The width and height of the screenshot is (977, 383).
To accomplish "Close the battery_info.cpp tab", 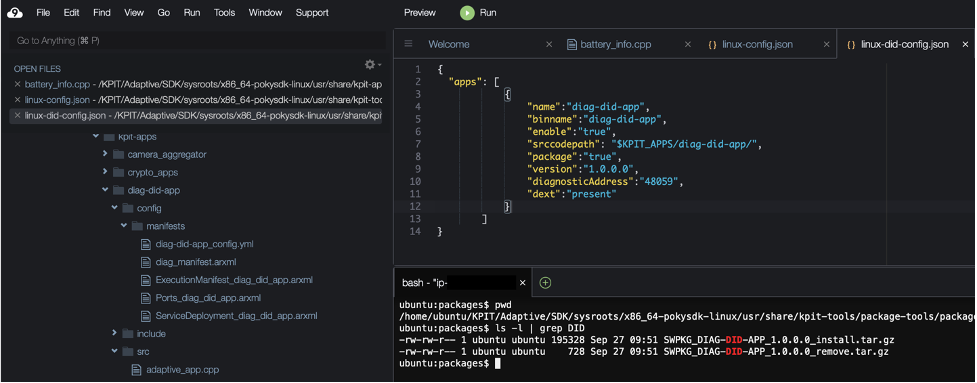I will coord(688,44).
